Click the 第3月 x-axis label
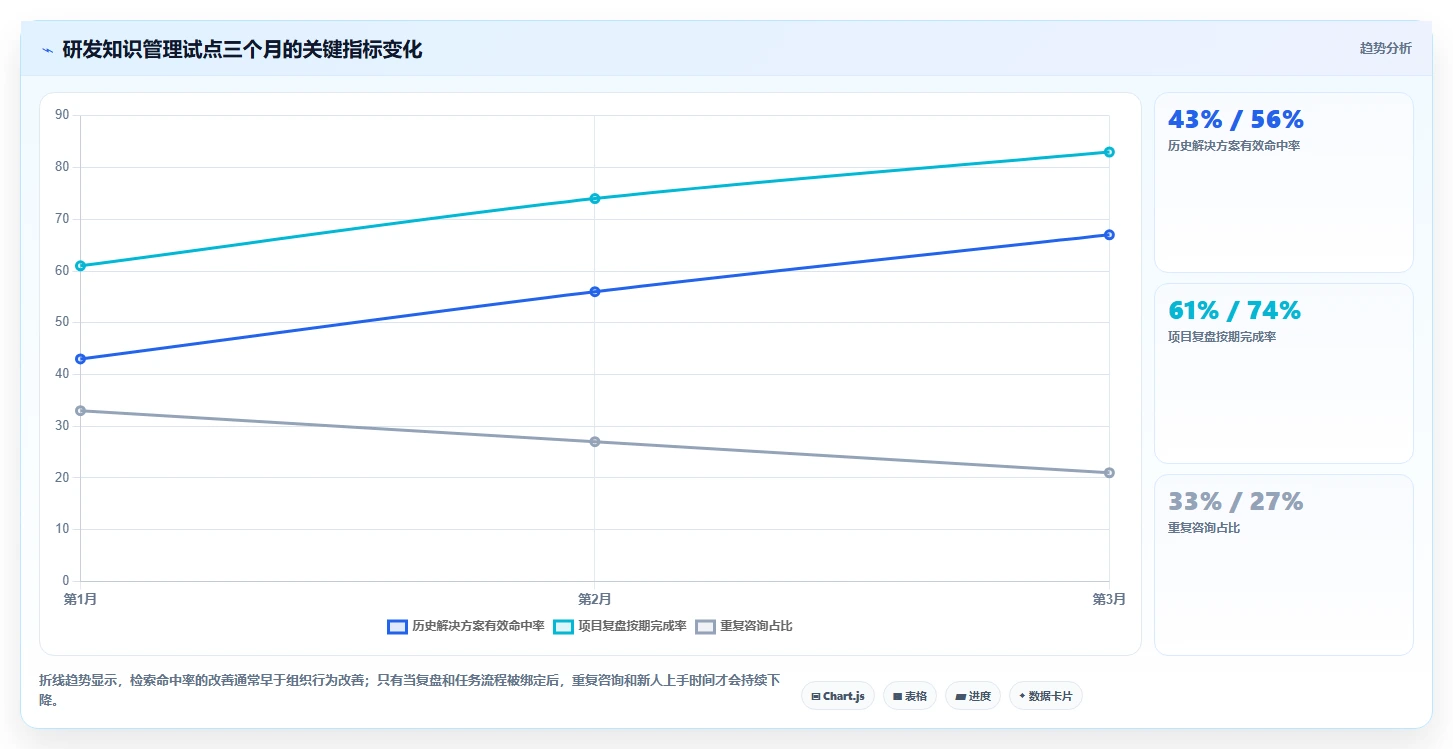Screen dimensions: 1453x749 tap(1109, 599)
